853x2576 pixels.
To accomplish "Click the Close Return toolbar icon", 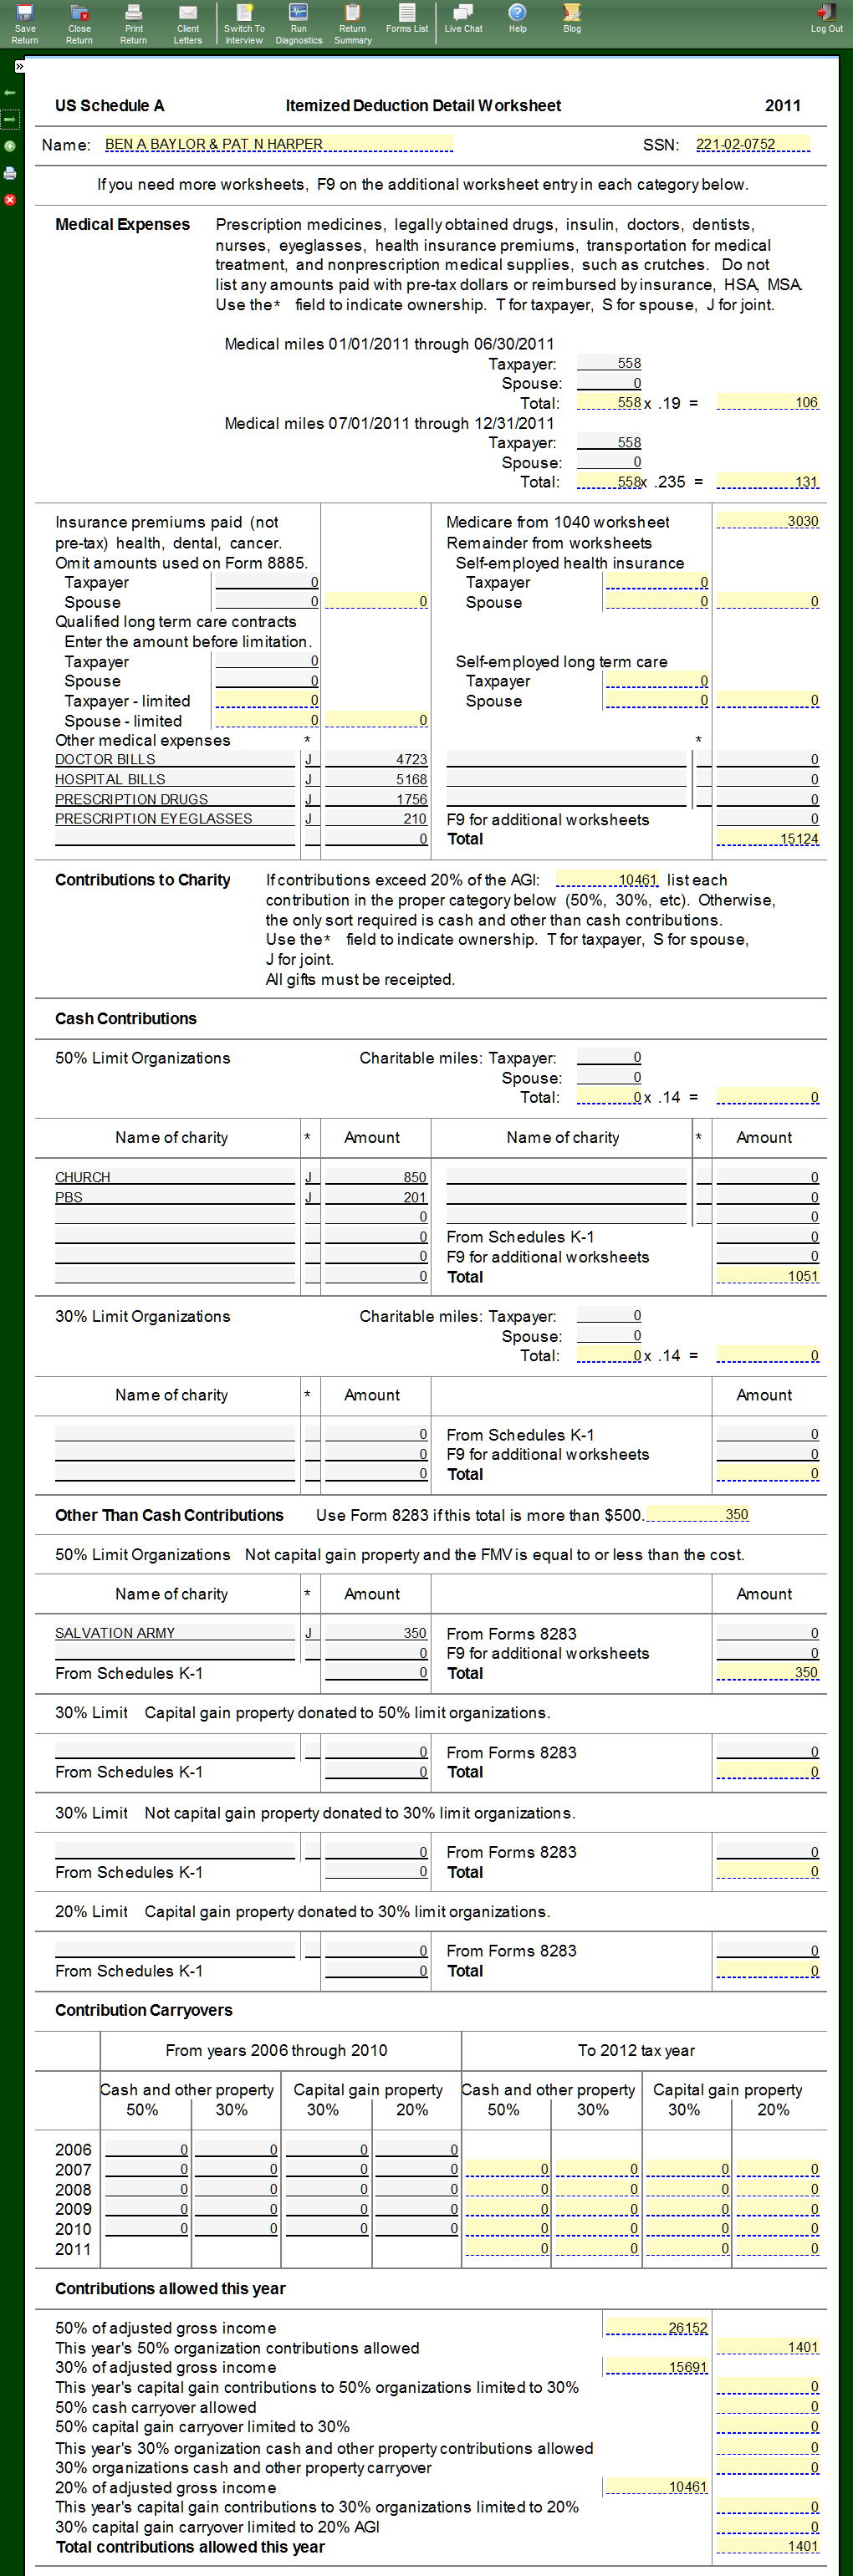I will [x=79, y=22].
